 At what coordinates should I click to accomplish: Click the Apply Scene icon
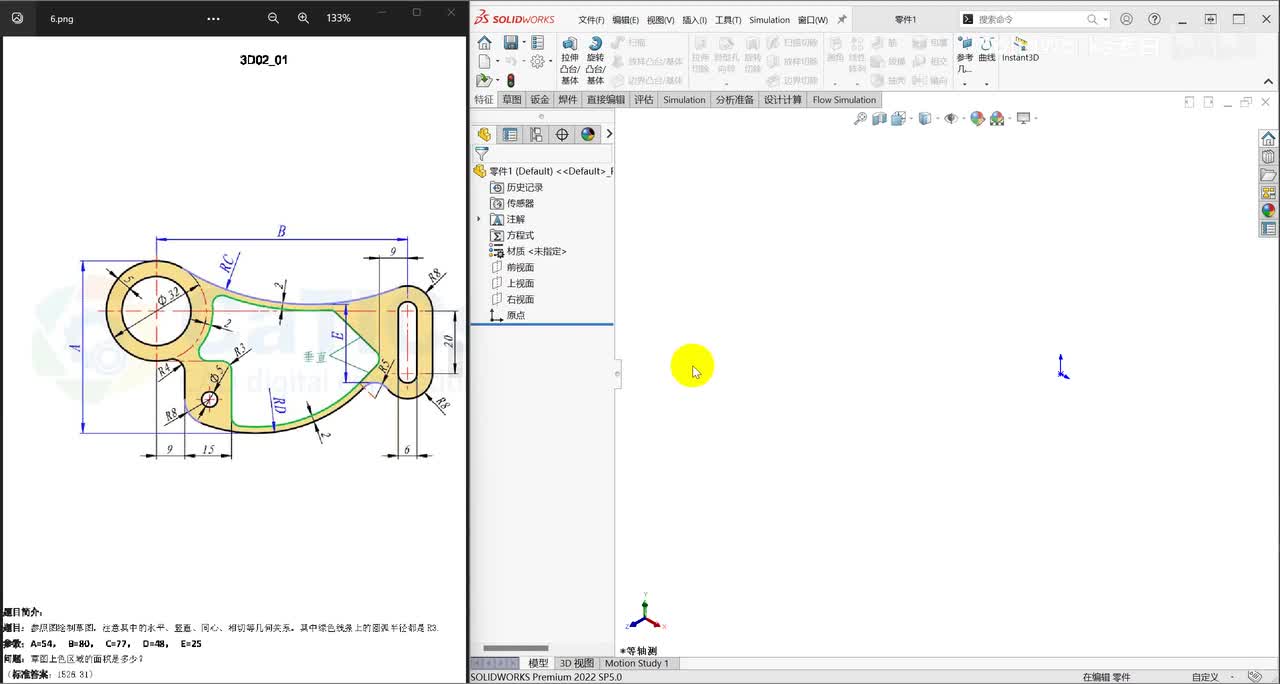coord(997,118)
